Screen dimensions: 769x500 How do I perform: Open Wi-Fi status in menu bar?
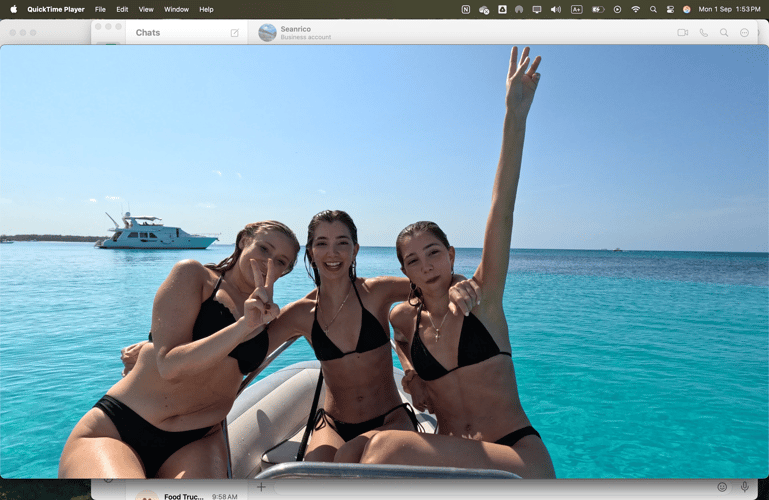click(636, 9)
